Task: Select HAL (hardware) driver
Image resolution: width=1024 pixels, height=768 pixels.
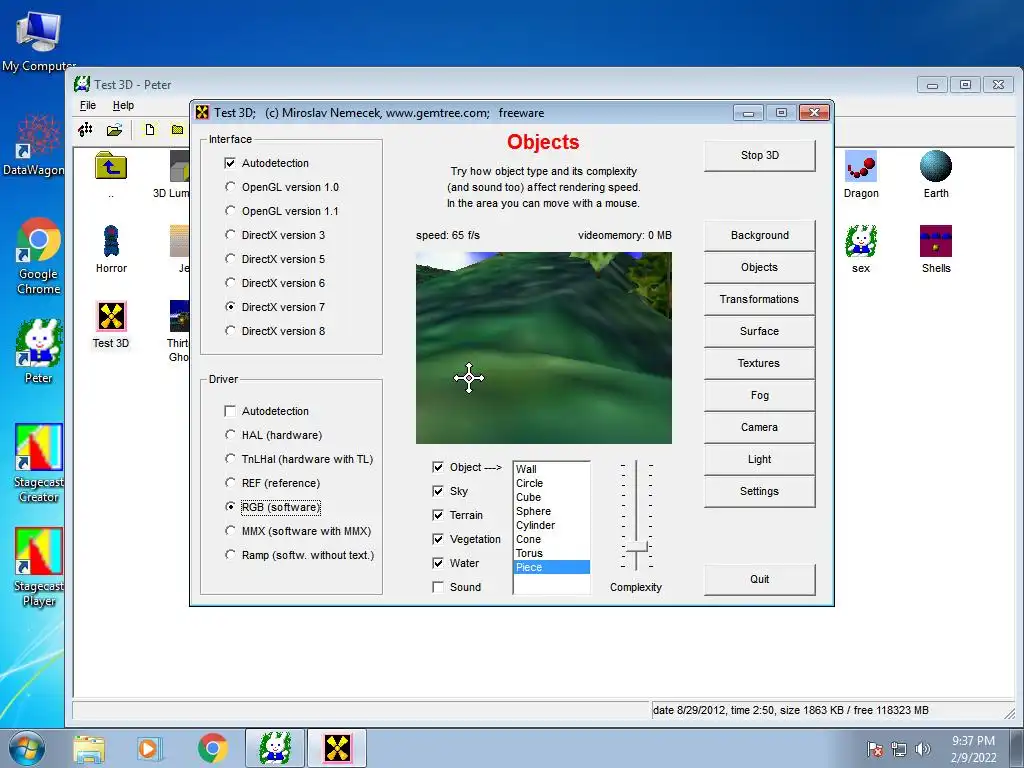Action: [x=230, y=435]
